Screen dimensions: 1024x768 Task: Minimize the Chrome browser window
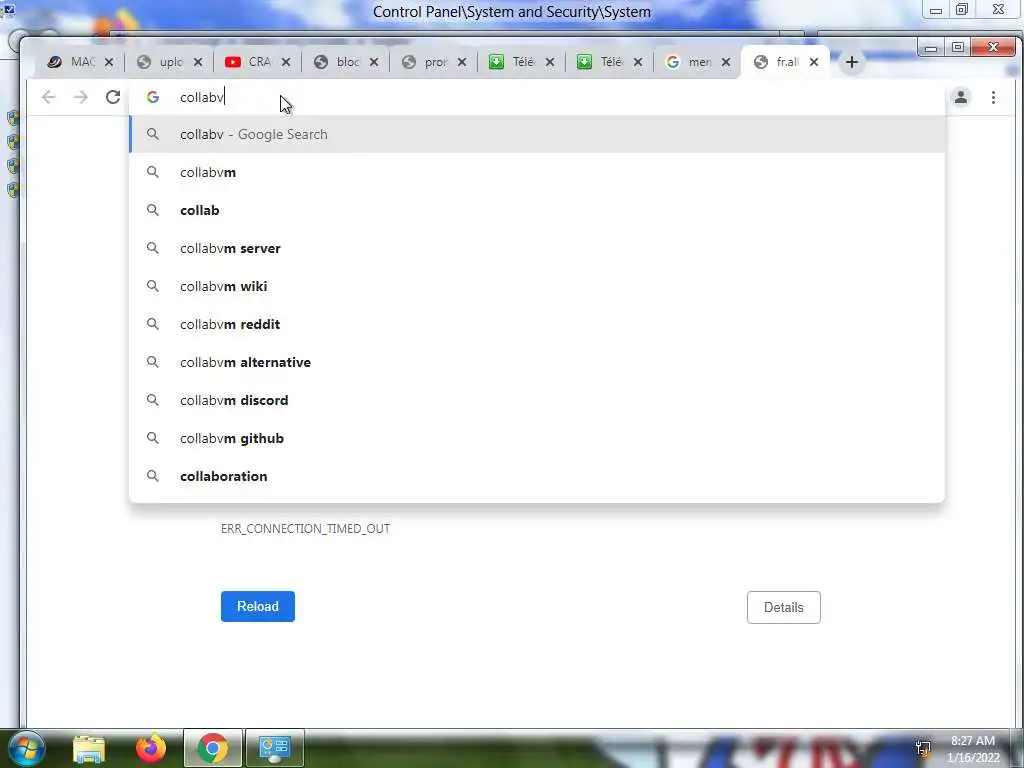931,48
